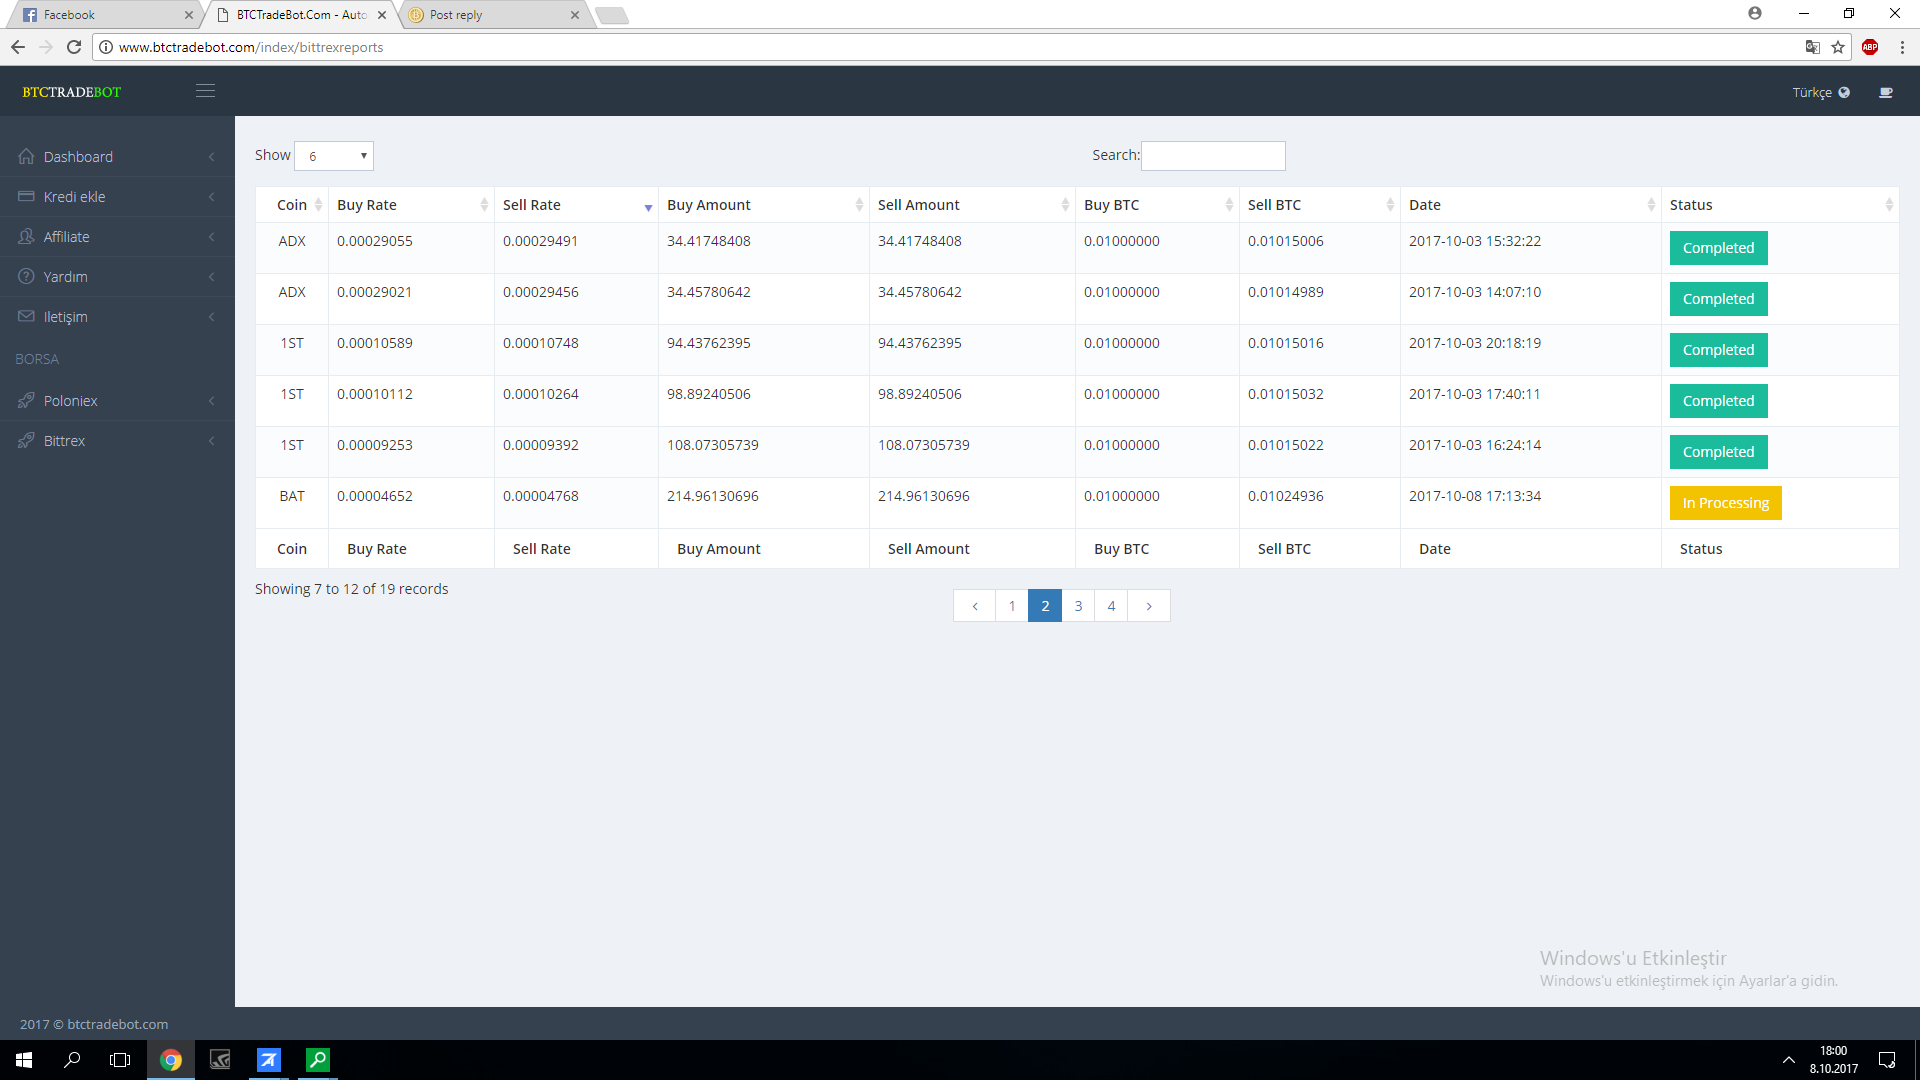Sort table by Sell Rate header

coord(576,205)
